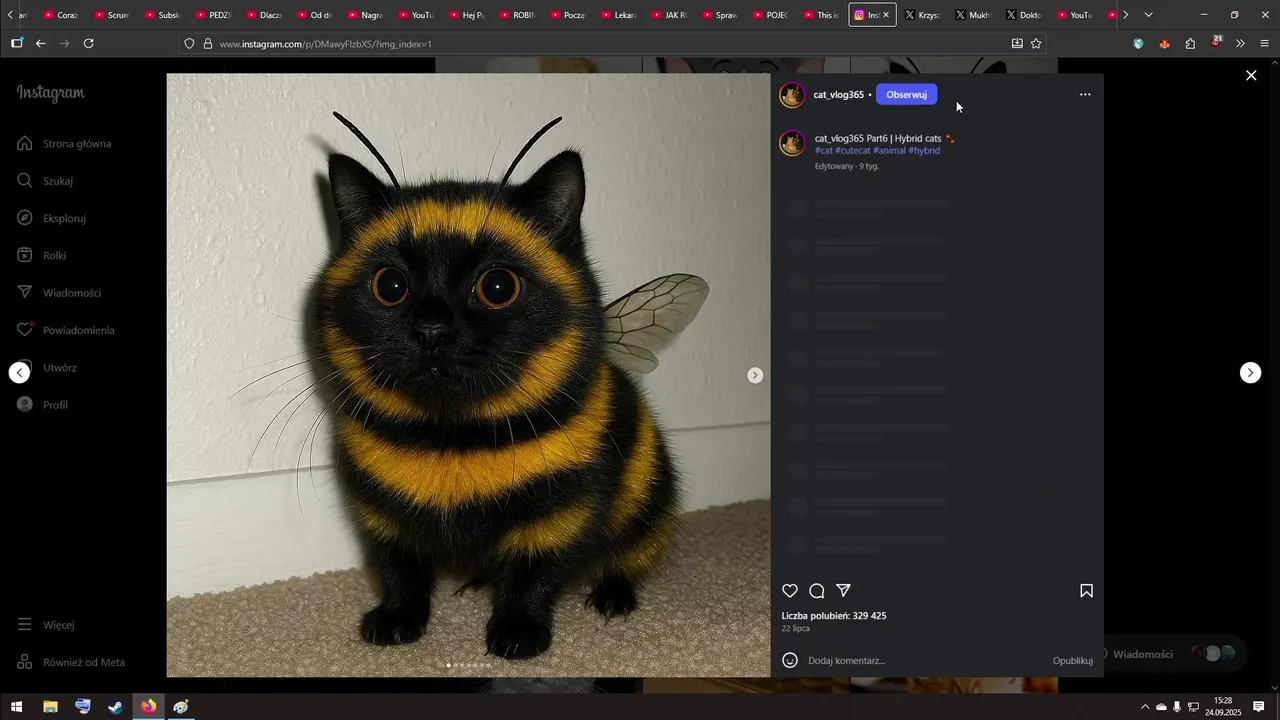Image resolution: width=1280 pixels, height=720 pixels.
Task: Click the 22 lipca post date
Action: tap(796, 629)
